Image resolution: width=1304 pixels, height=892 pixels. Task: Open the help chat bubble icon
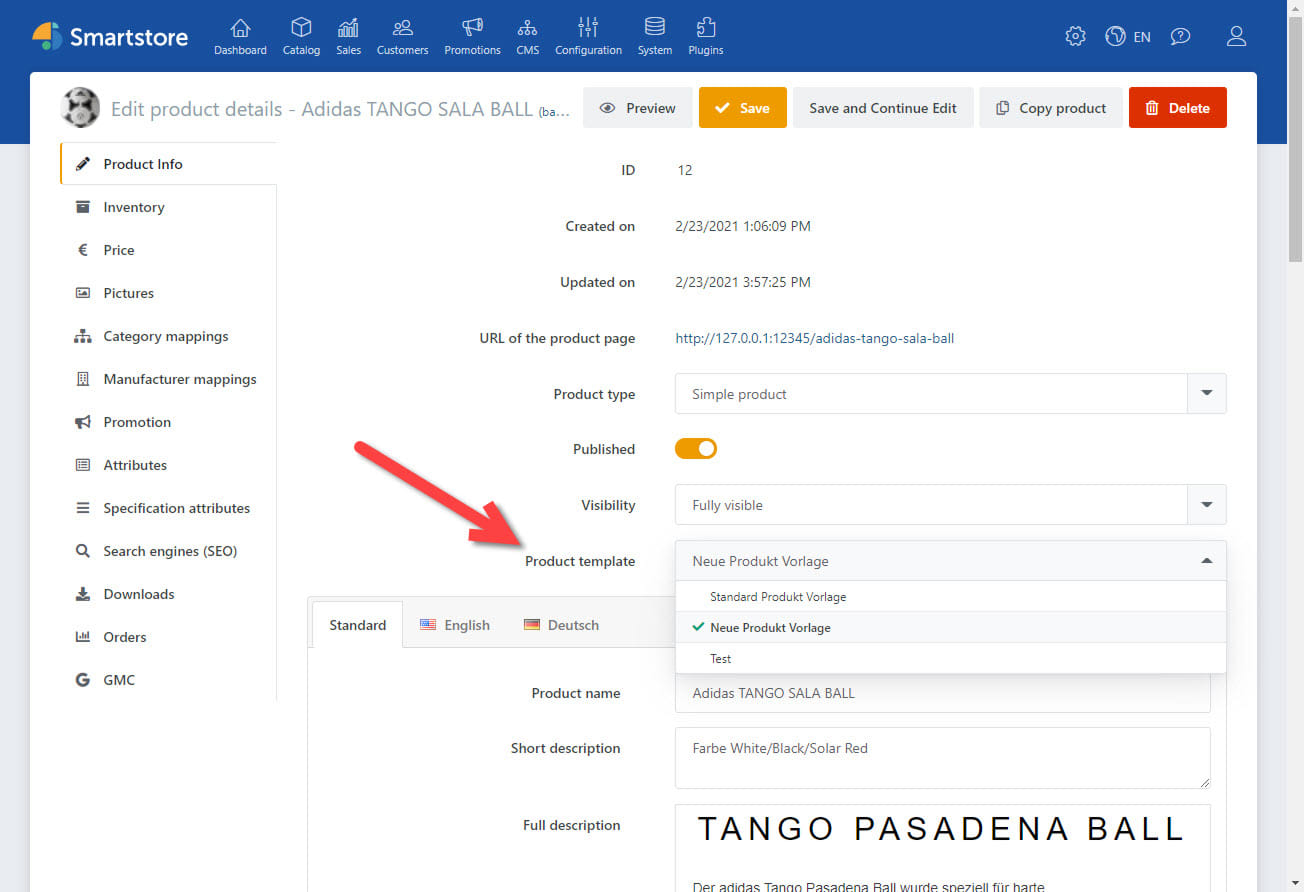coord(1180,37)
